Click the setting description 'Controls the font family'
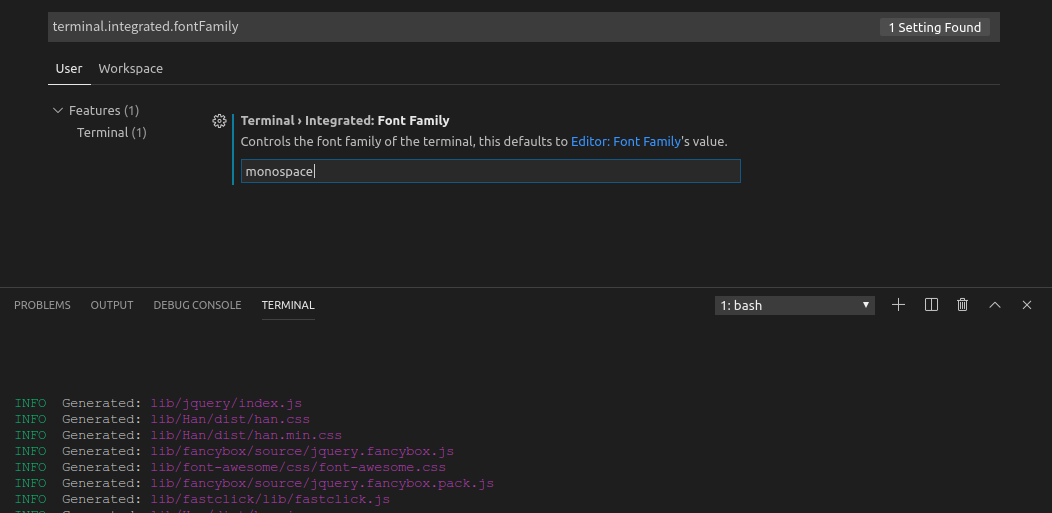1052x513 pixels. 484,142
